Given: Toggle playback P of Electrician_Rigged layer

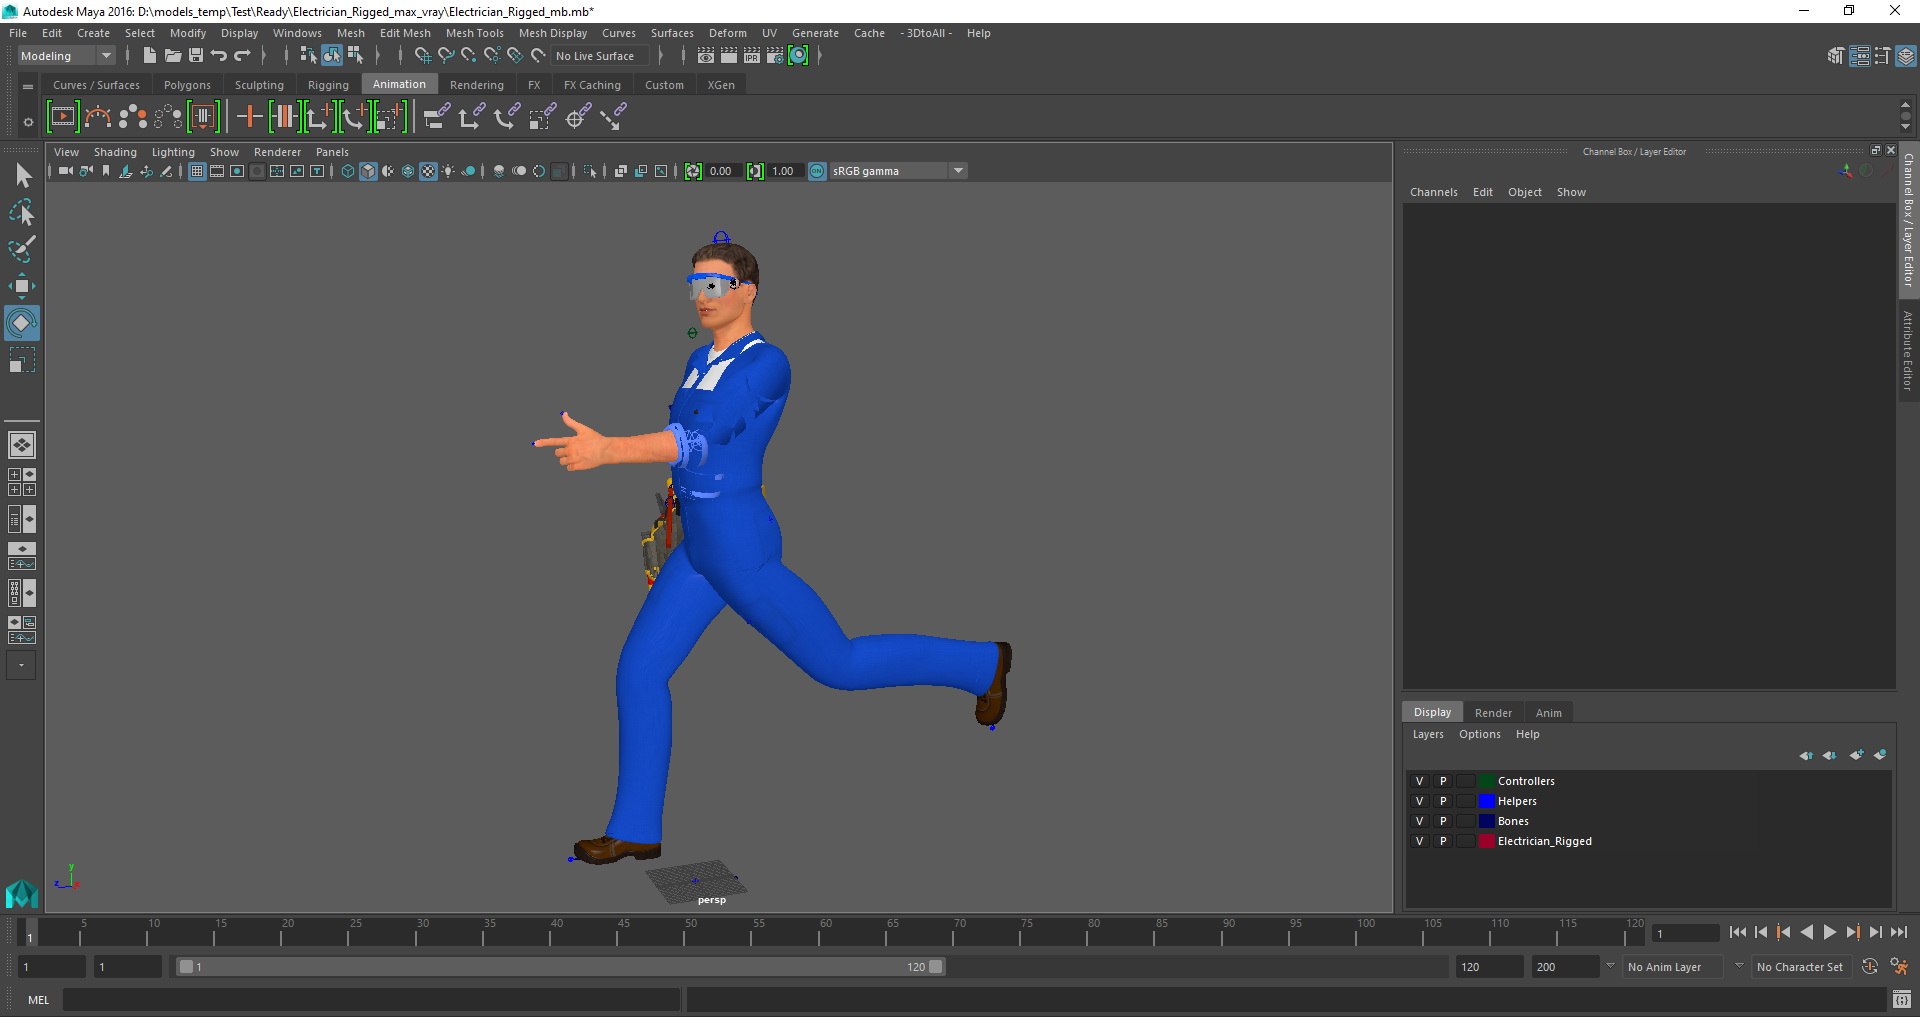Looking at the screenshot, I should click(x=1443, y=841).
